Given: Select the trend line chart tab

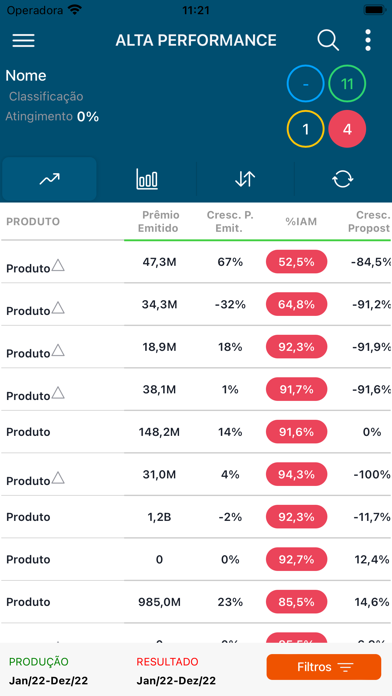Looking at the screenshot, I should [49, 179].
